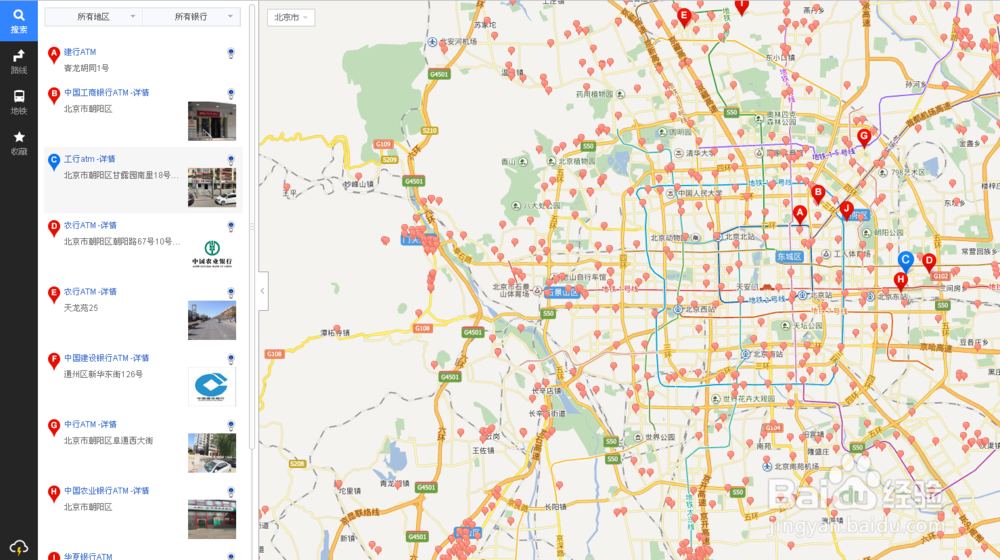Open road photo thumbnail of result E
The height and width of the screenshot is (560, 1000).
click(x=212, y=320)
